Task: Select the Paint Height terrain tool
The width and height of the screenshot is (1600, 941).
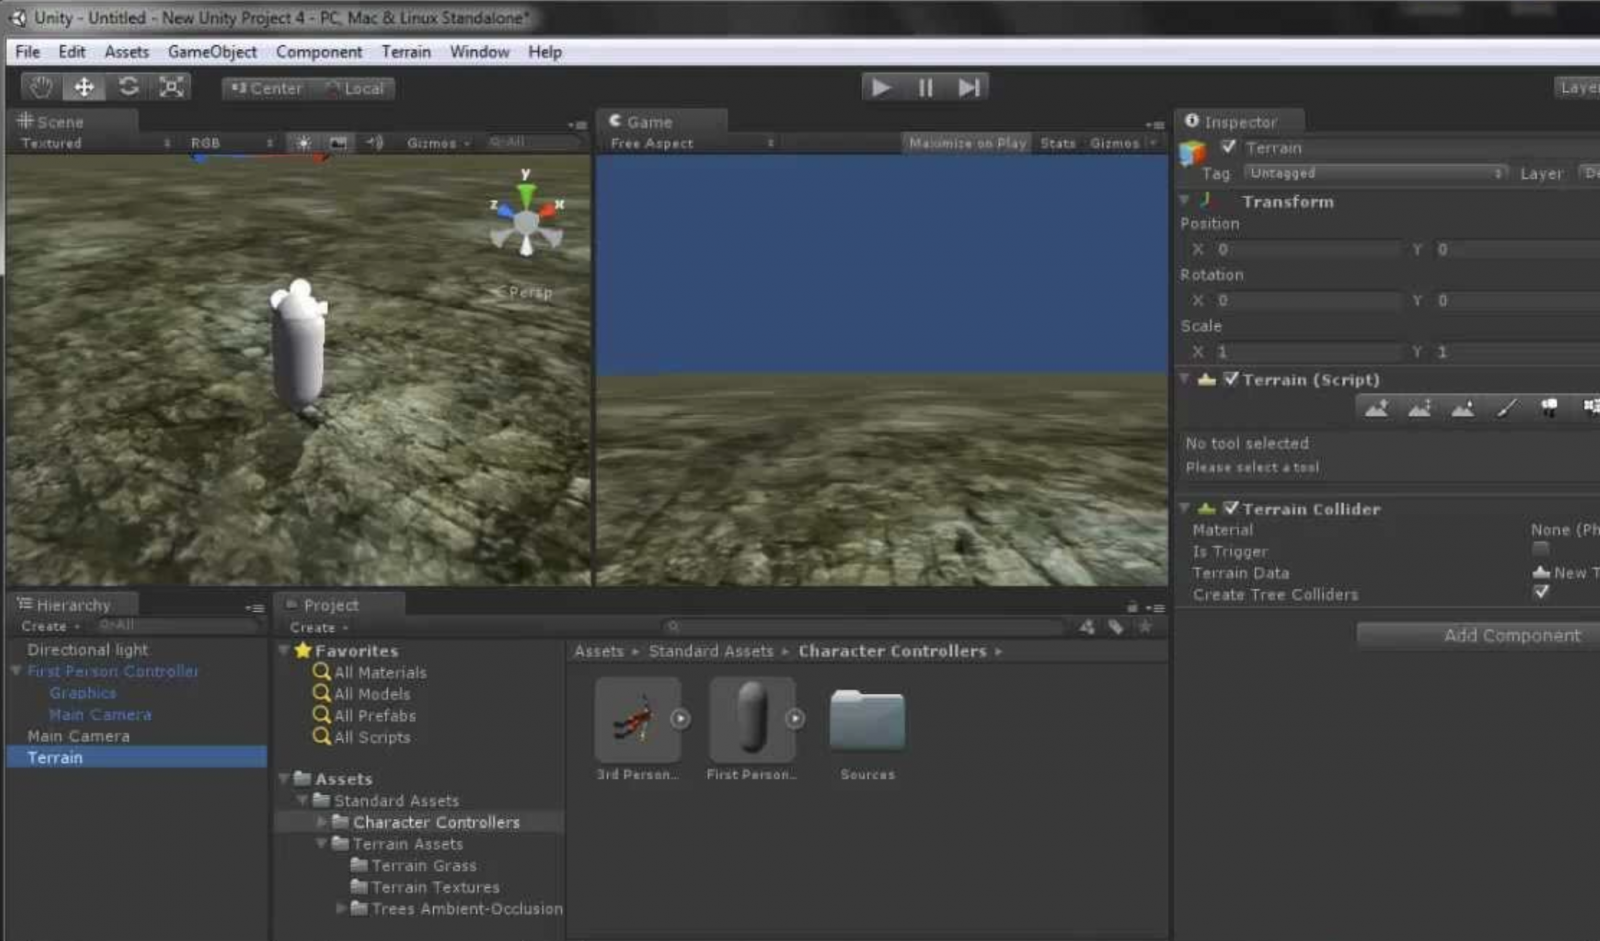Action: 1419,407
